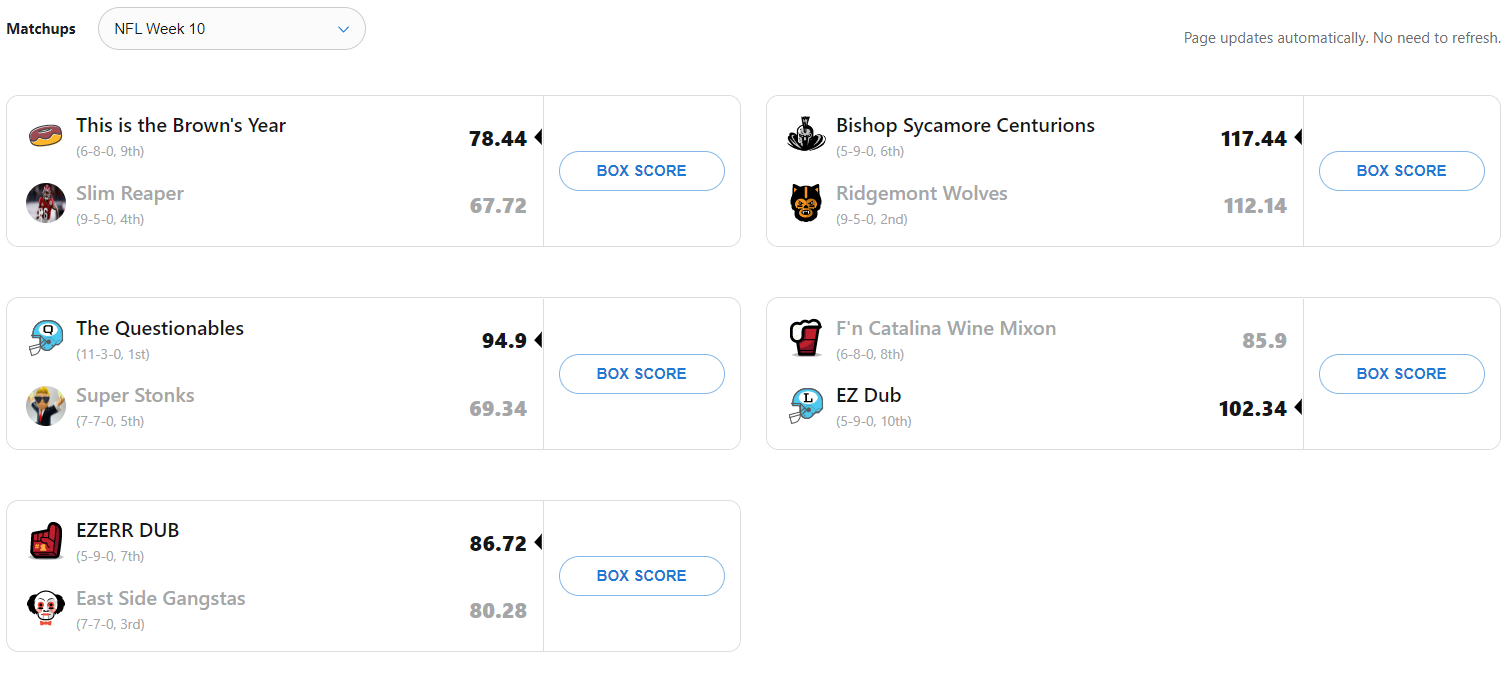Select The Questionables team name link
The image size is (1510, 690).
[x=160, y=329]
